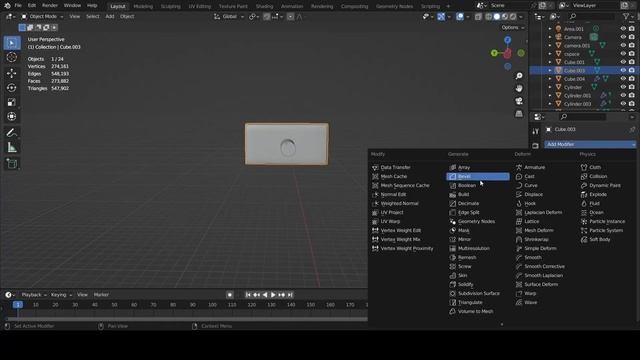Choose the Boolean modifier
Image resolution: width=640 pixels, height=360 pixels.
pyautogui.click(x=478, y=185)
